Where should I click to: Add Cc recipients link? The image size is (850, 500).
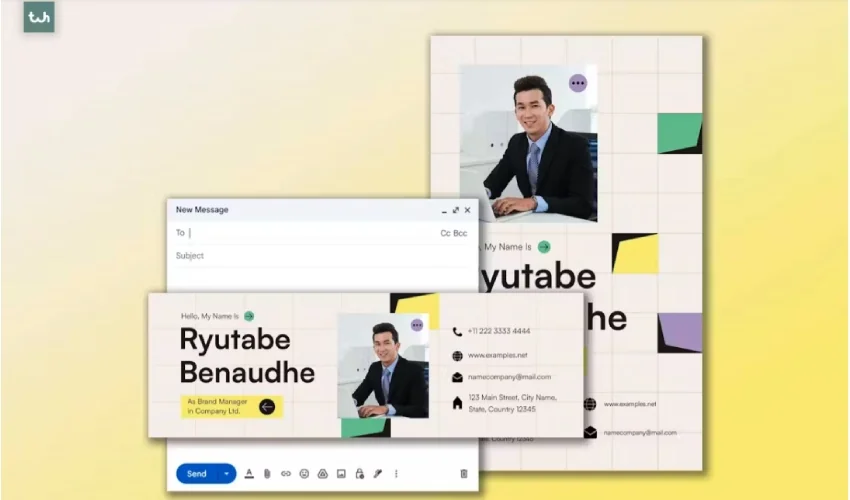(445, 233)
